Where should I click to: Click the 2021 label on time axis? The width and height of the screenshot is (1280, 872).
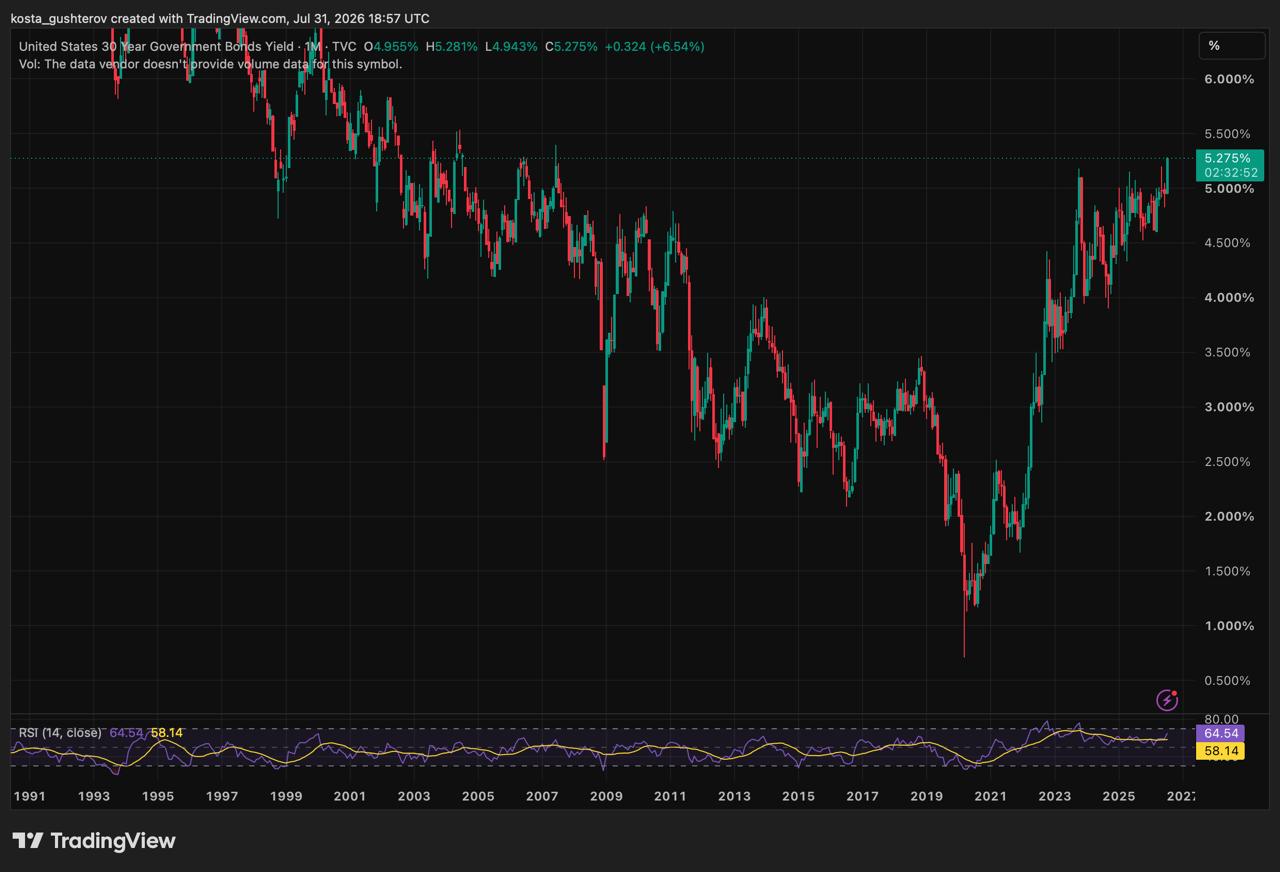991,796
